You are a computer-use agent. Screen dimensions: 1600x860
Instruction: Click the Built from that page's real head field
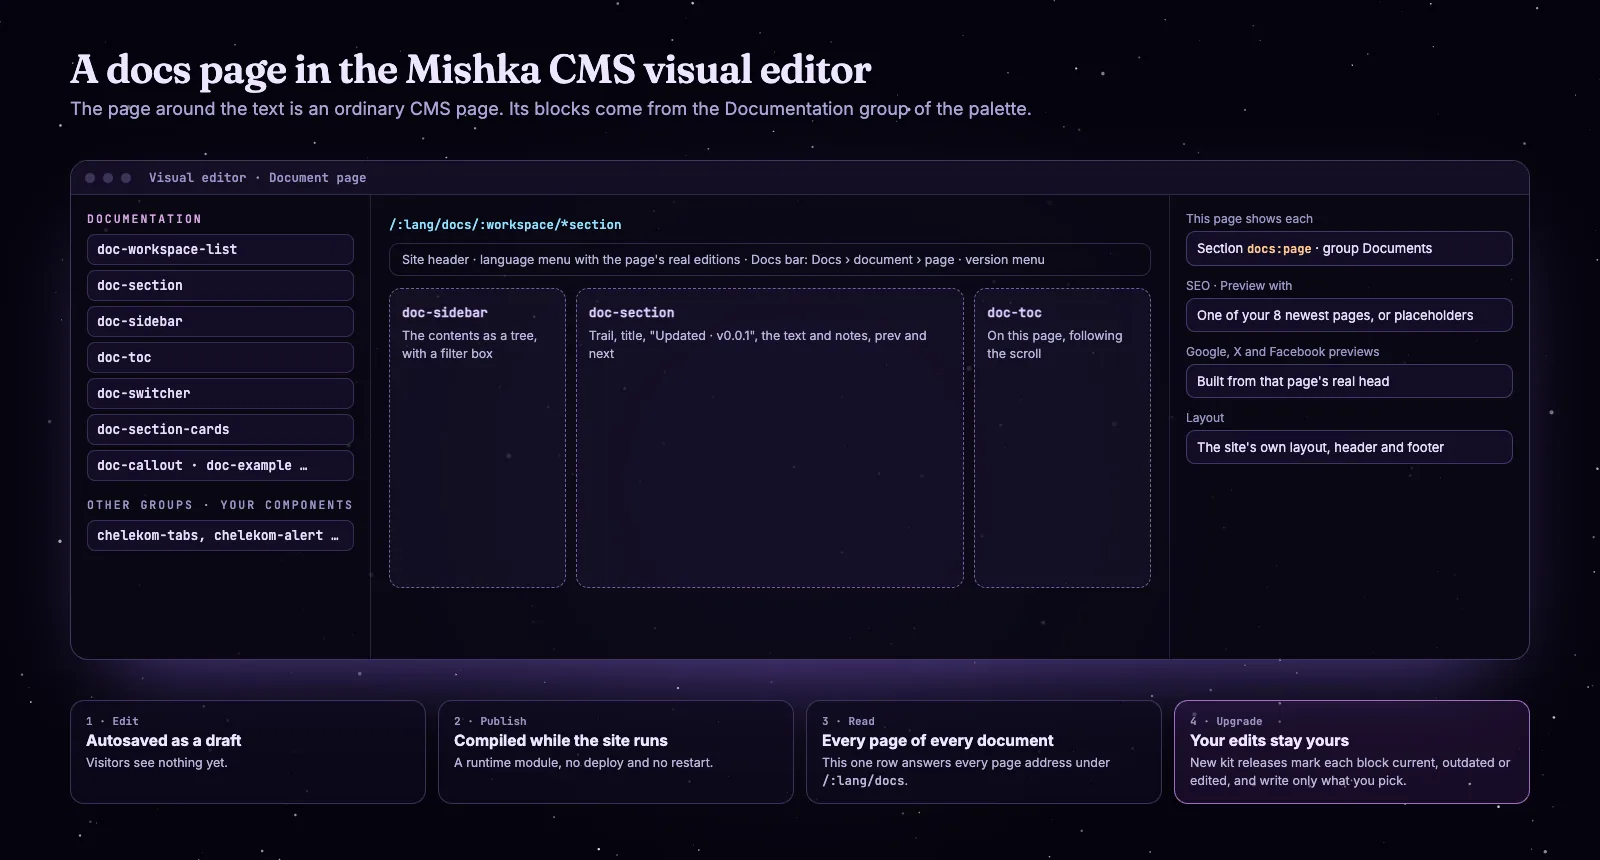click(x=1349, y=381)
